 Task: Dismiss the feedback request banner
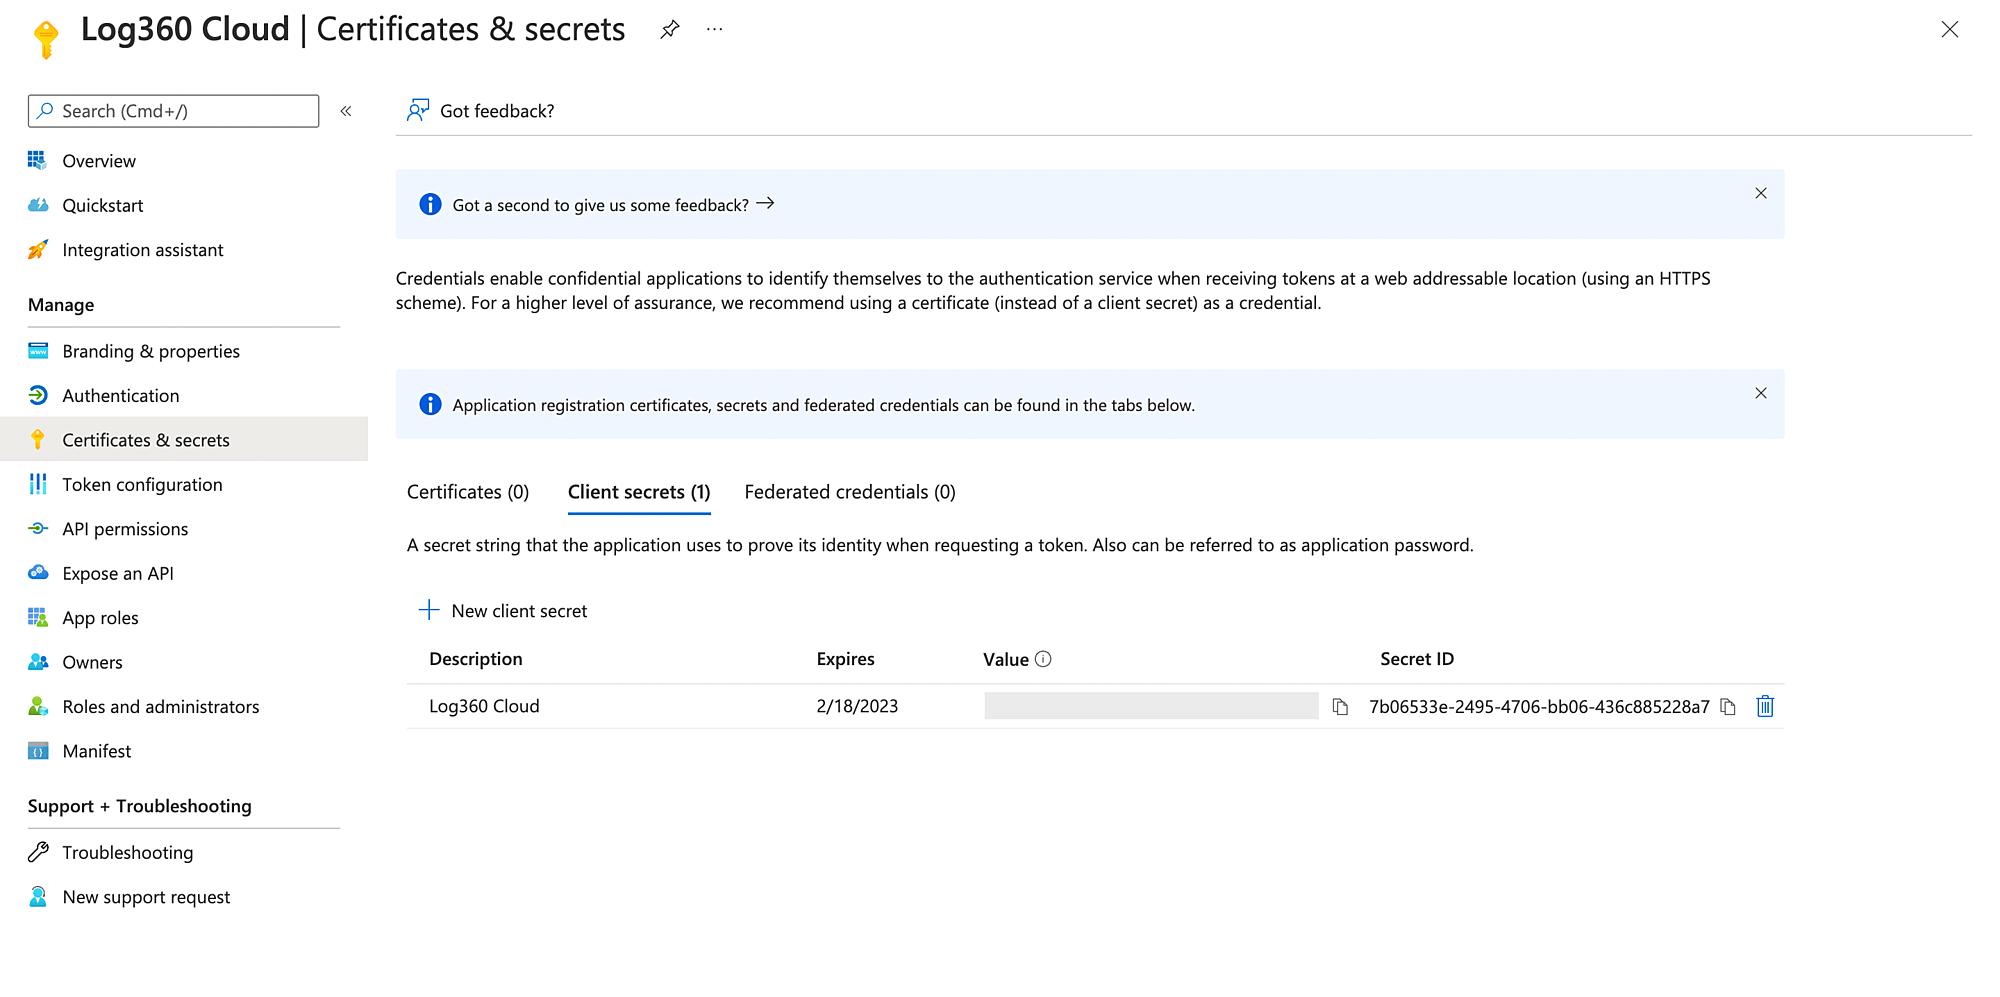click(1761, 193)
